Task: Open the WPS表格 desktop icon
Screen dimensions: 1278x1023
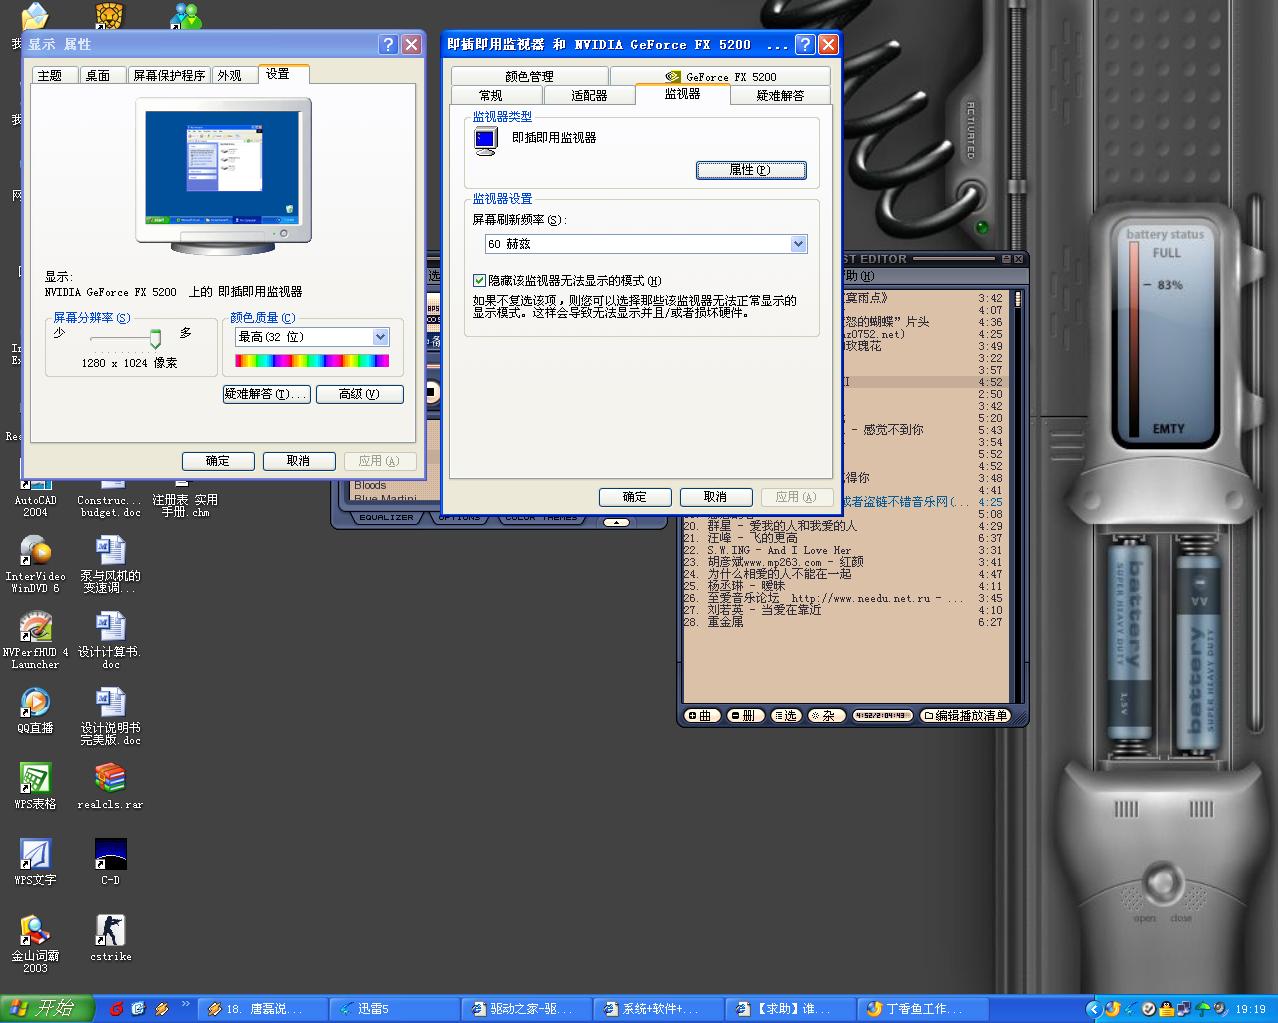Action: click(x=35, y=779)
